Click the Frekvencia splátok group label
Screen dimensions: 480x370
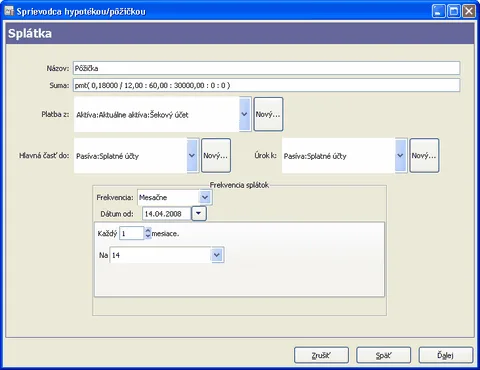239,185
